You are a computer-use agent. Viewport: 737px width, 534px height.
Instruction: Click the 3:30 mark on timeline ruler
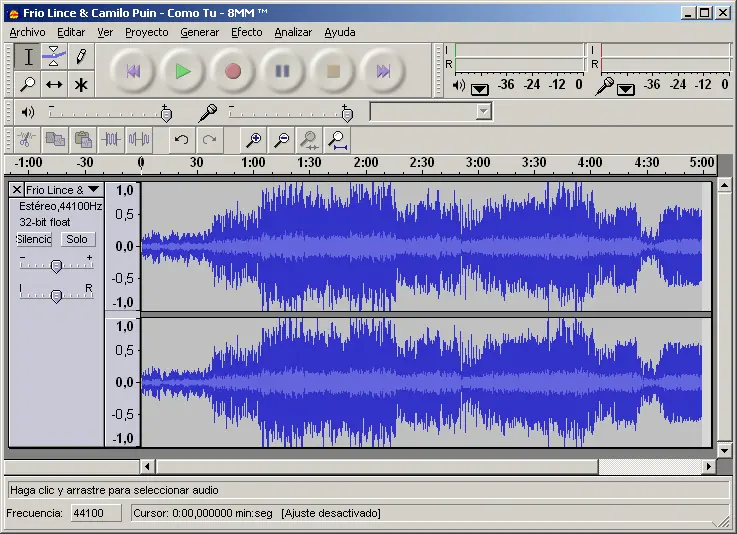534,163
